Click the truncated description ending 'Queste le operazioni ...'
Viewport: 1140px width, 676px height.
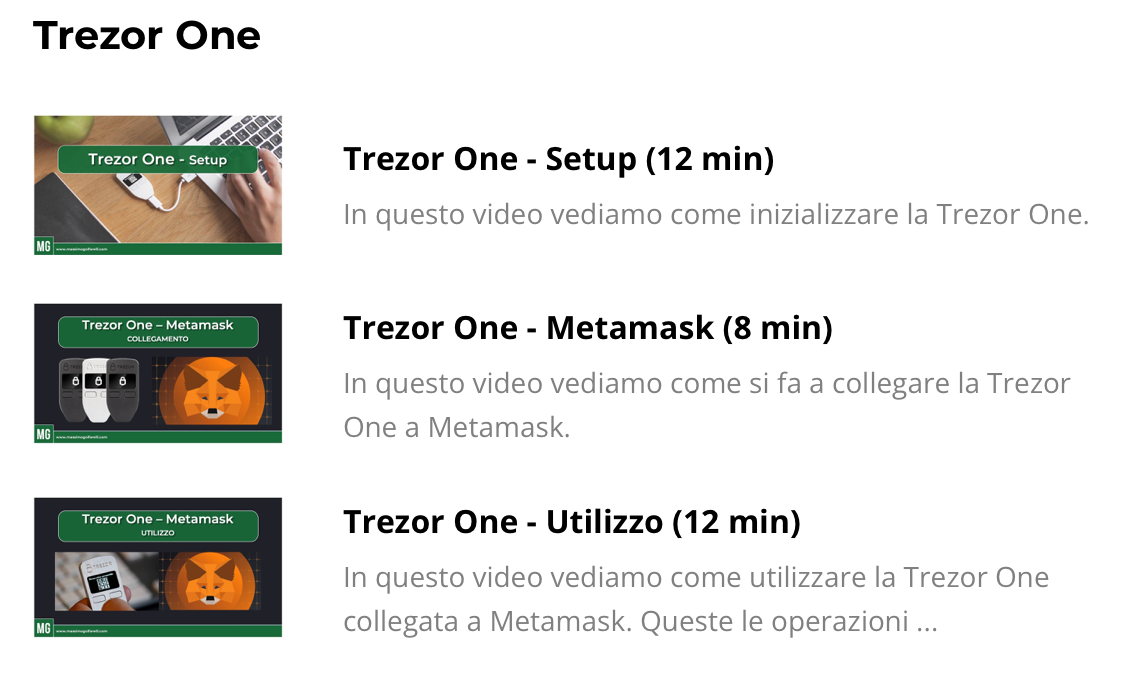click(x=696, y=599)
